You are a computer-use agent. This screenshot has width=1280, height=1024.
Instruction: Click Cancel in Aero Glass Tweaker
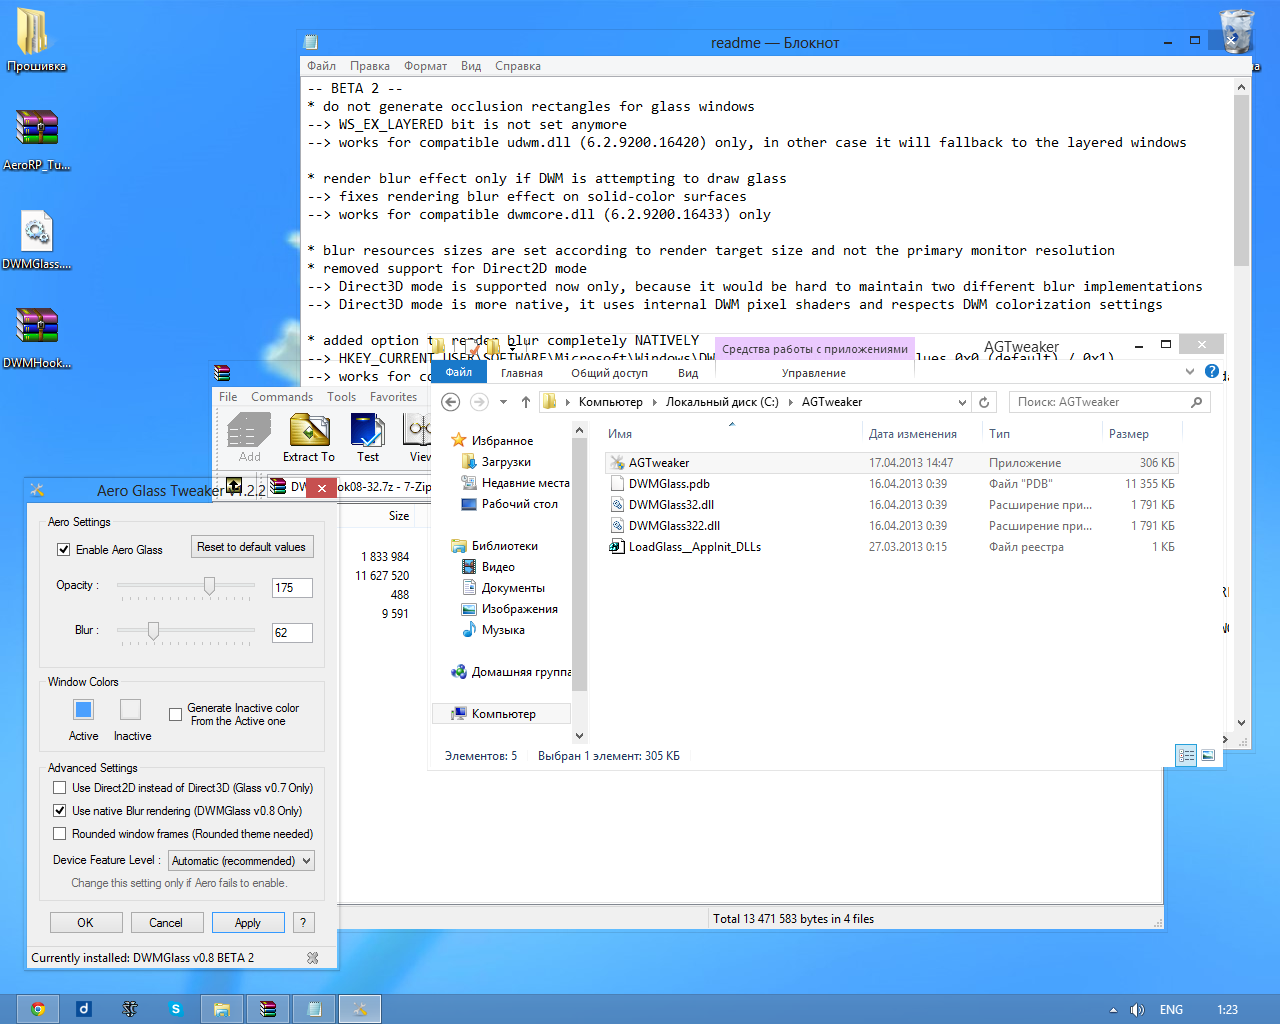click(x=166, y=923)
